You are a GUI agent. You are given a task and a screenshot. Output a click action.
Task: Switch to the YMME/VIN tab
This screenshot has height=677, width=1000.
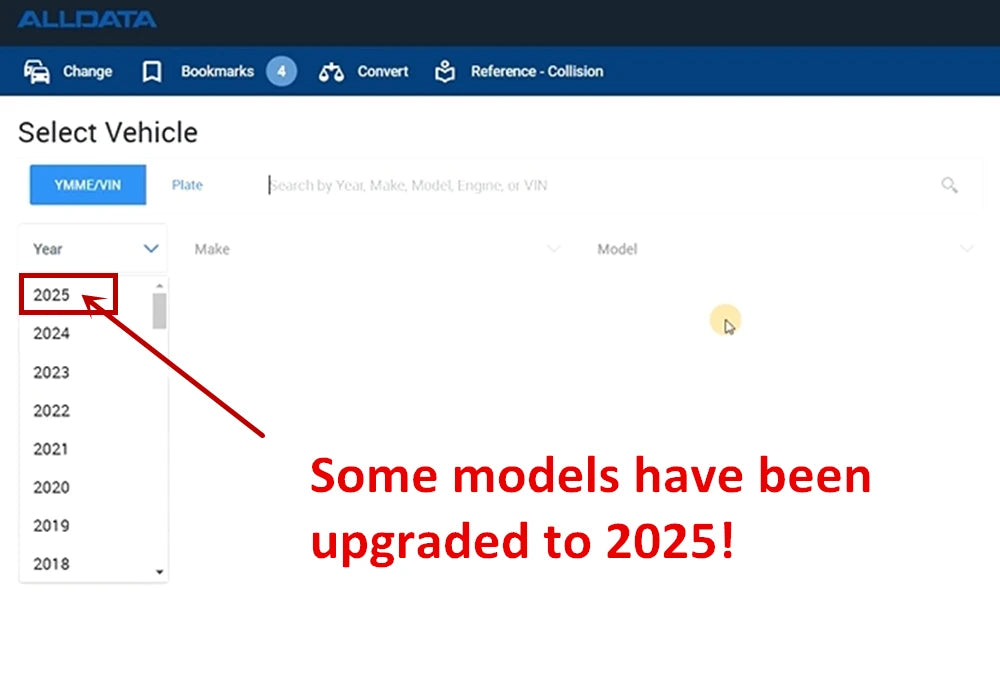pos(88,185)
